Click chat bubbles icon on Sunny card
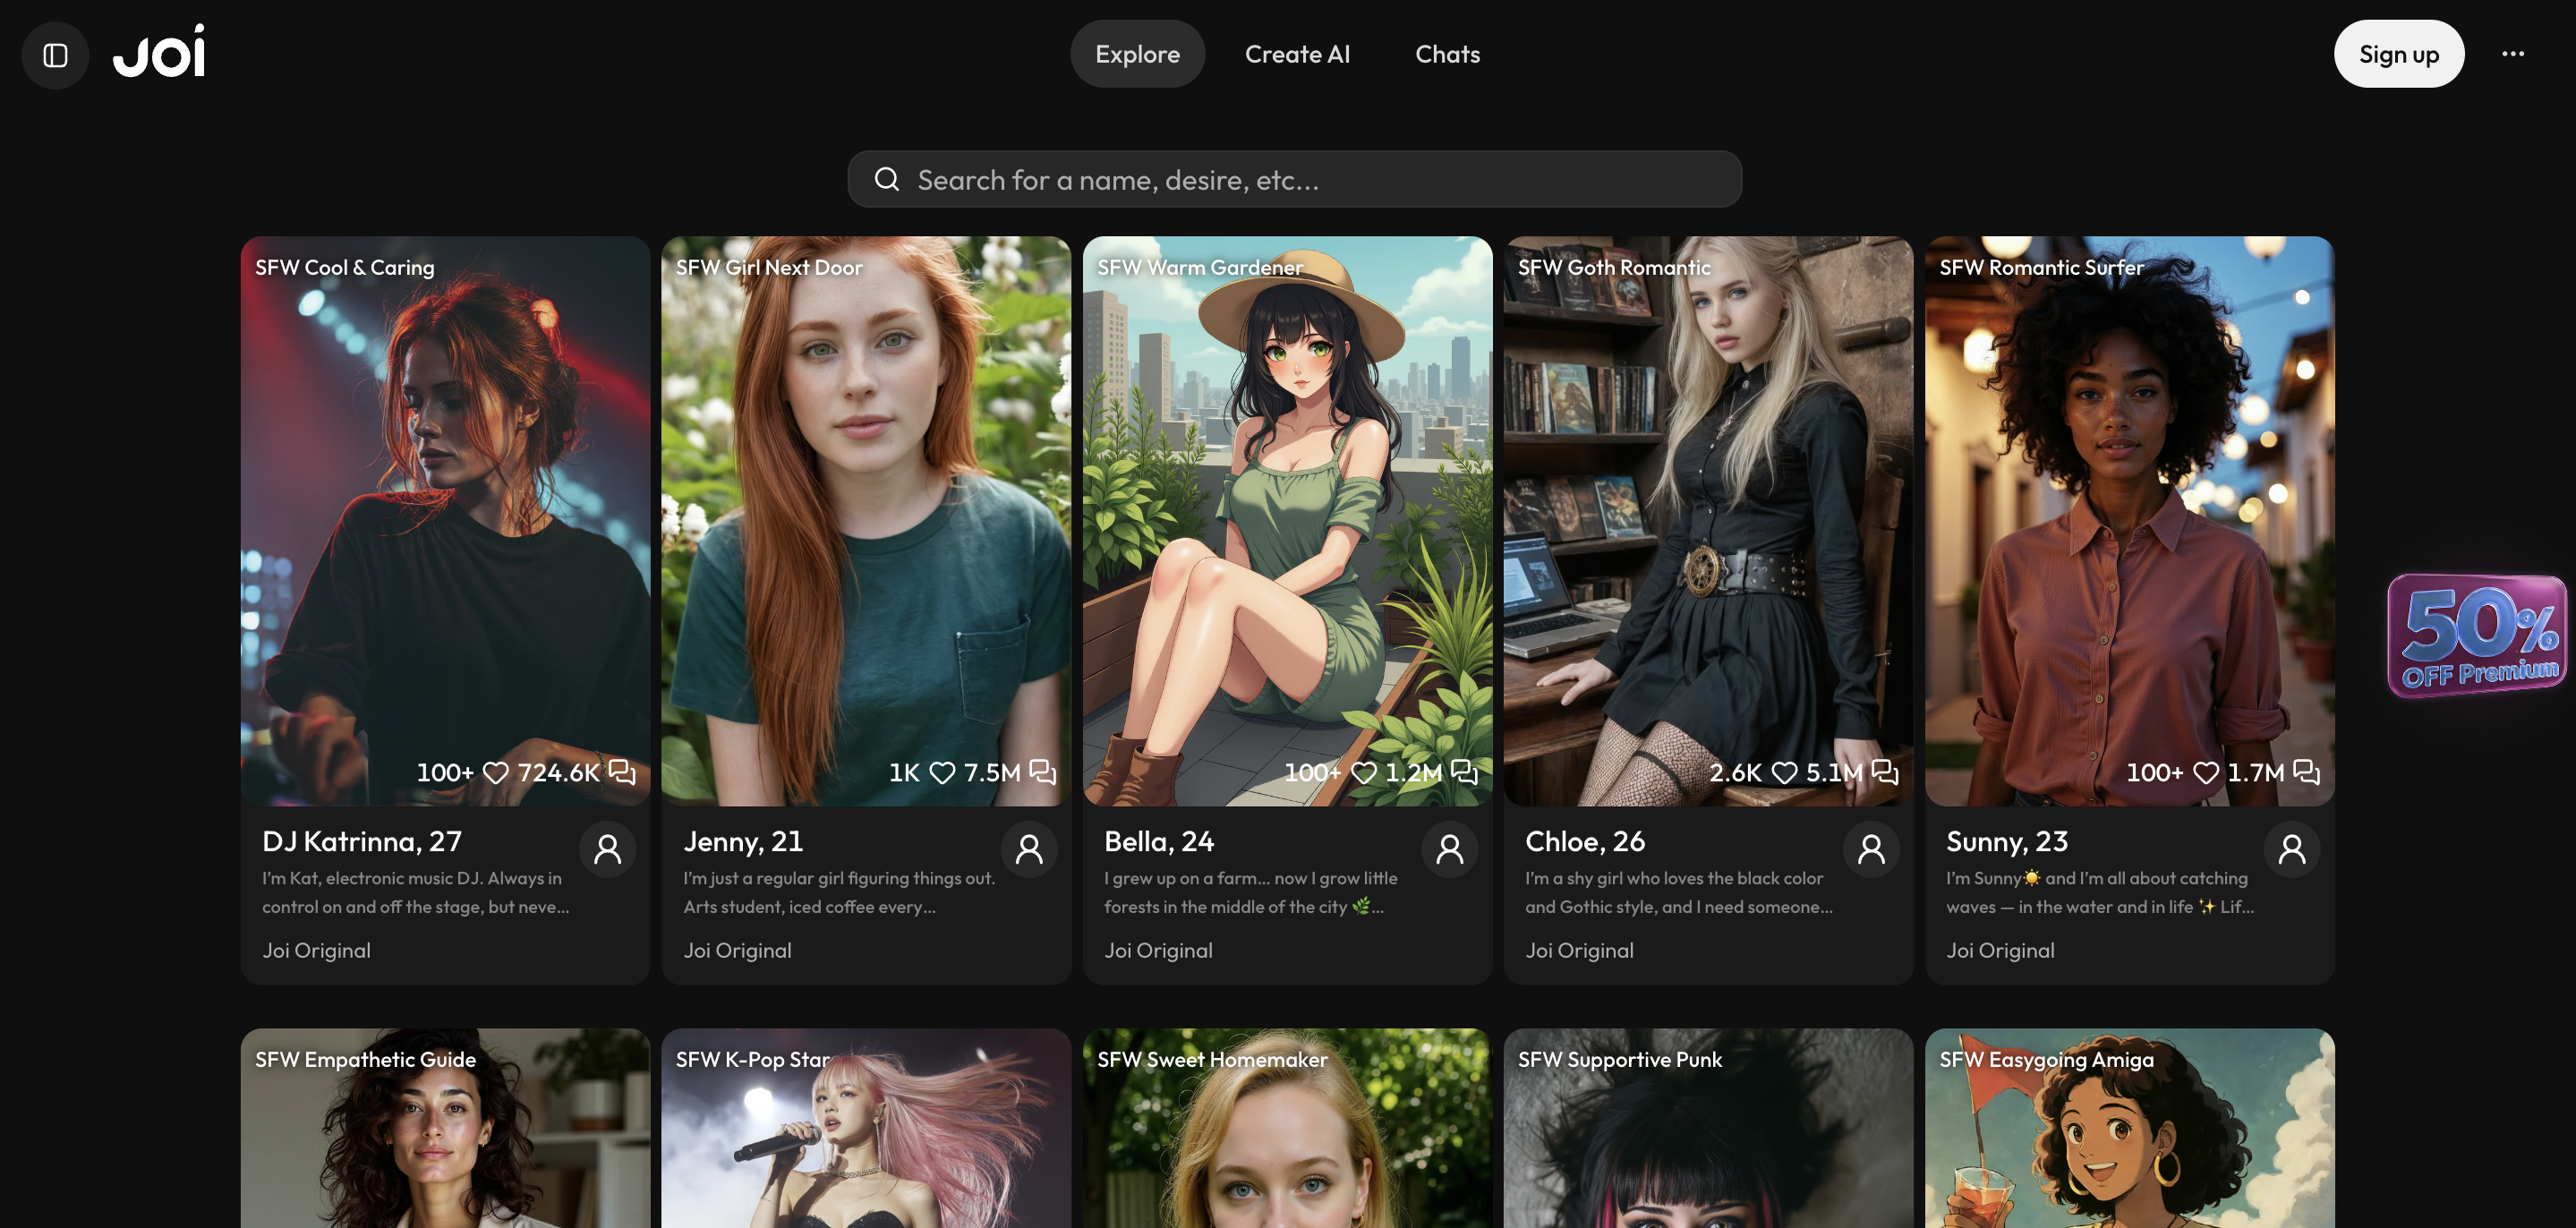Viewport: 2576px width, 1228px height. coord(2306,771)
